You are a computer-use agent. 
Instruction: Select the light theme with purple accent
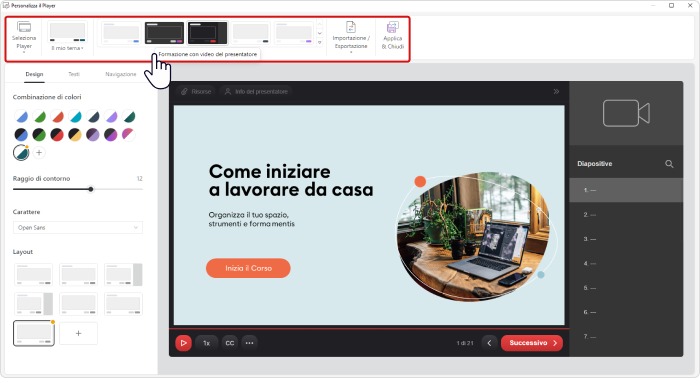click(294, 33)
